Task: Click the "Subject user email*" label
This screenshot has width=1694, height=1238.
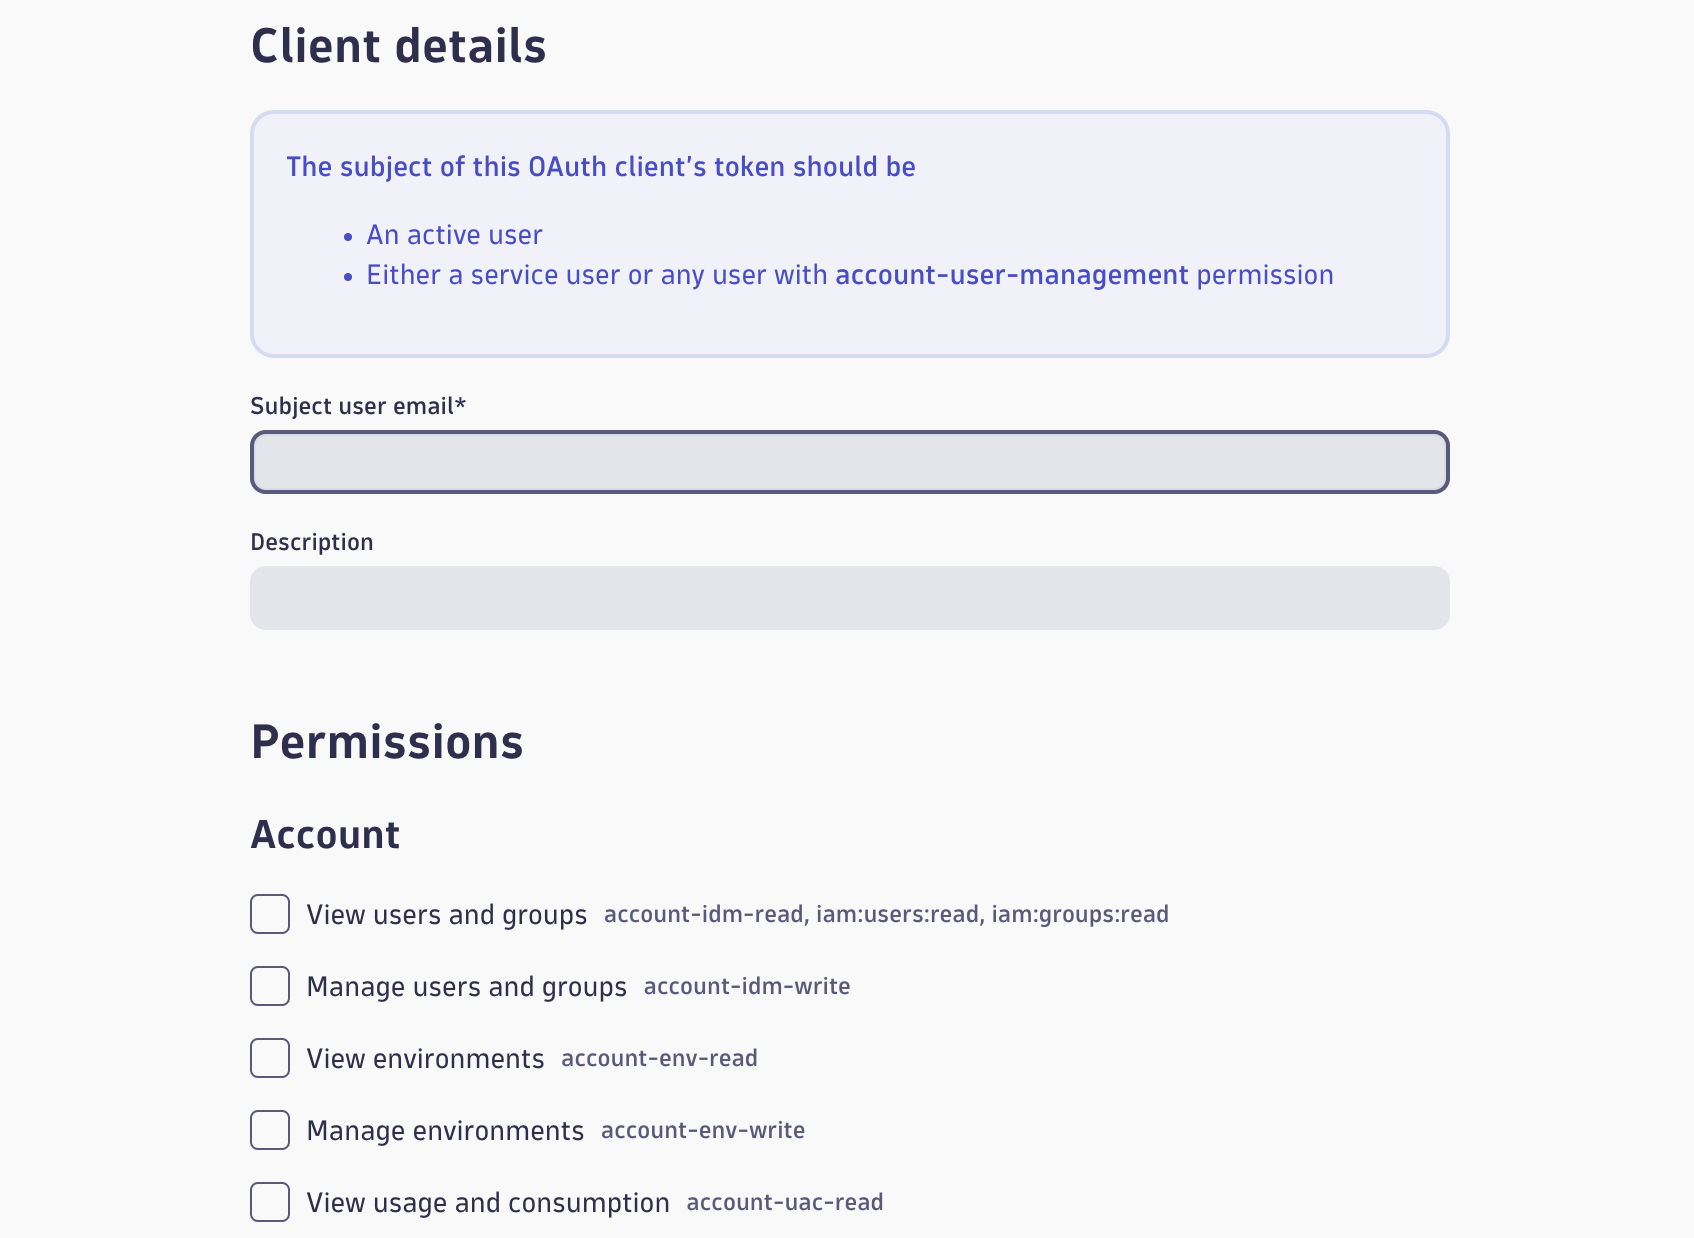Action: pyautogui.click(x=358, y=406)
